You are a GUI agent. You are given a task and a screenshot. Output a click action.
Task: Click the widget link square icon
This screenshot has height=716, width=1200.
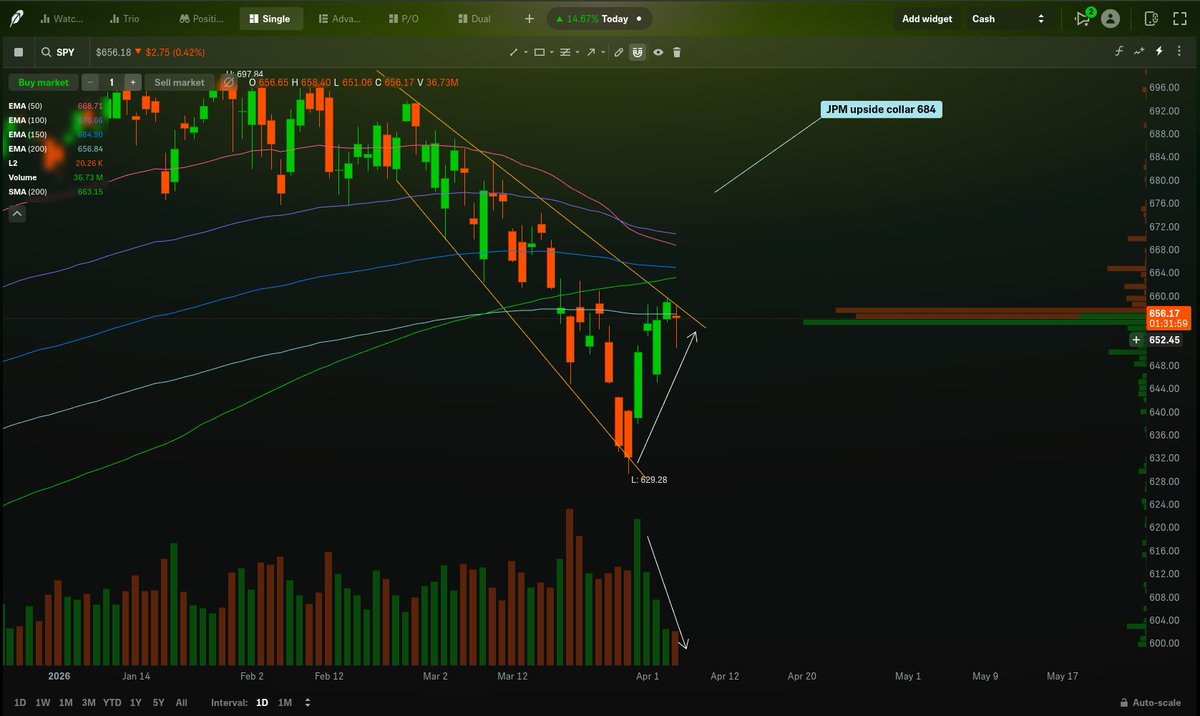point(18,52)
